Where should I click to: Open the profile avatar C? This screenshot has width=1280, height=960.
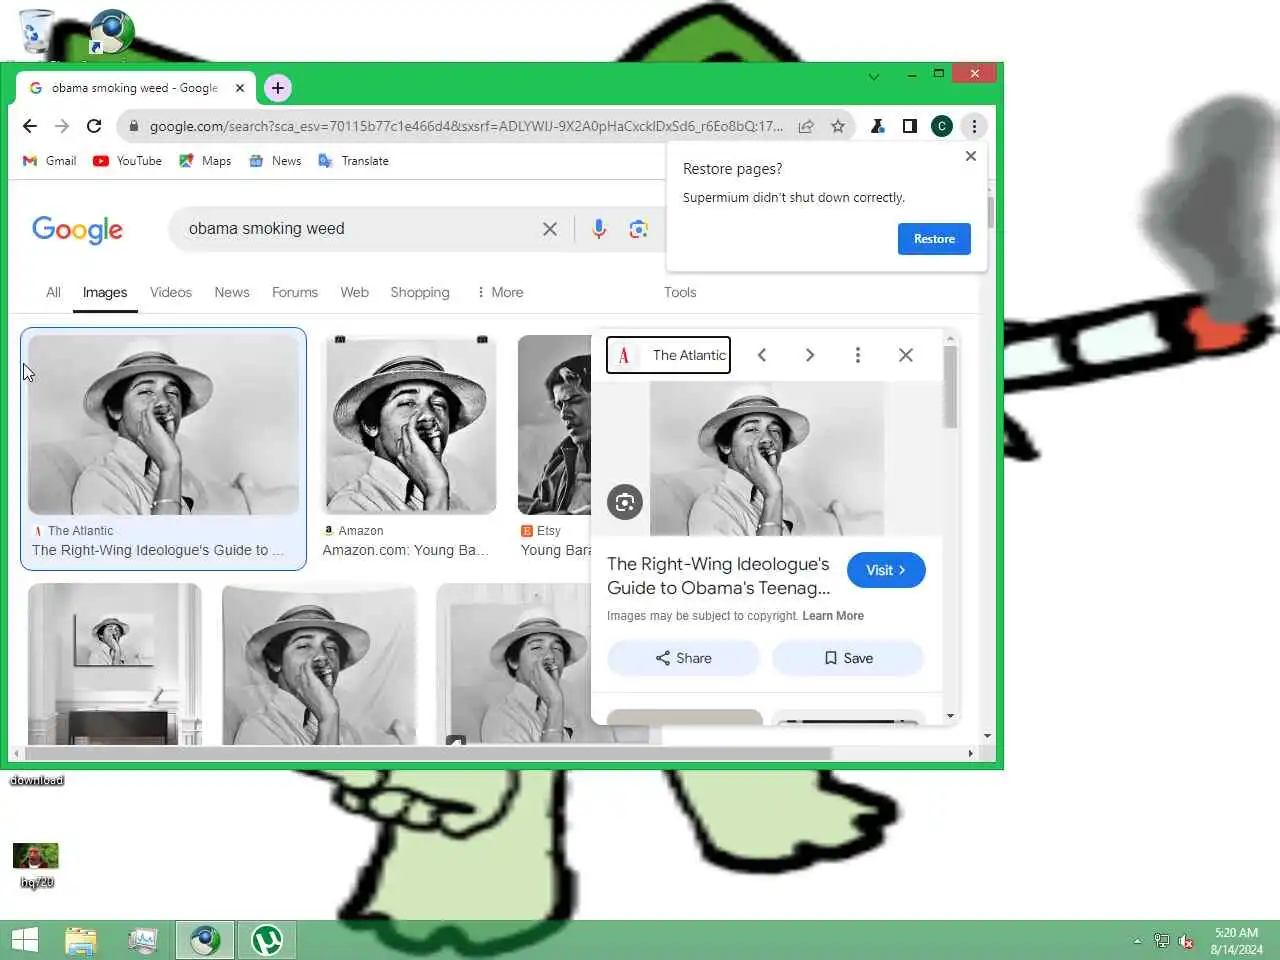(941, 126)
